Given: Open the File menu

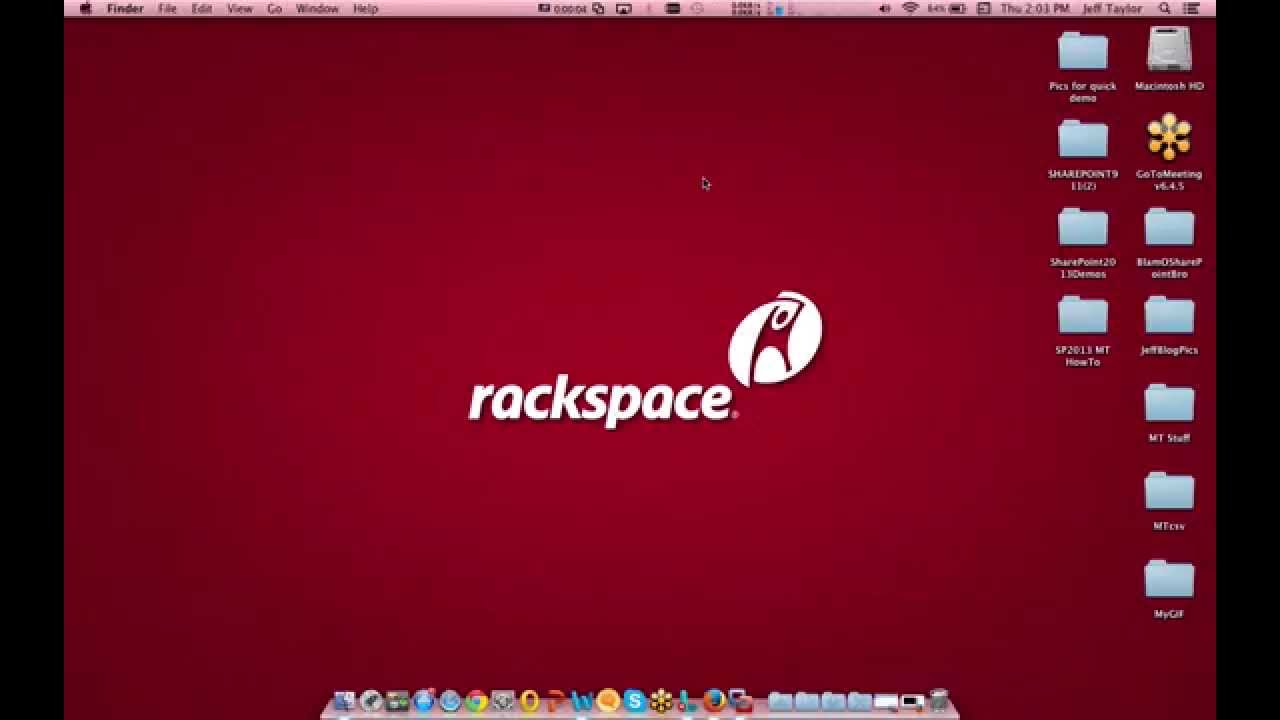Looking at the screenshot, I should pyautogui.click(x=167, y=8).
